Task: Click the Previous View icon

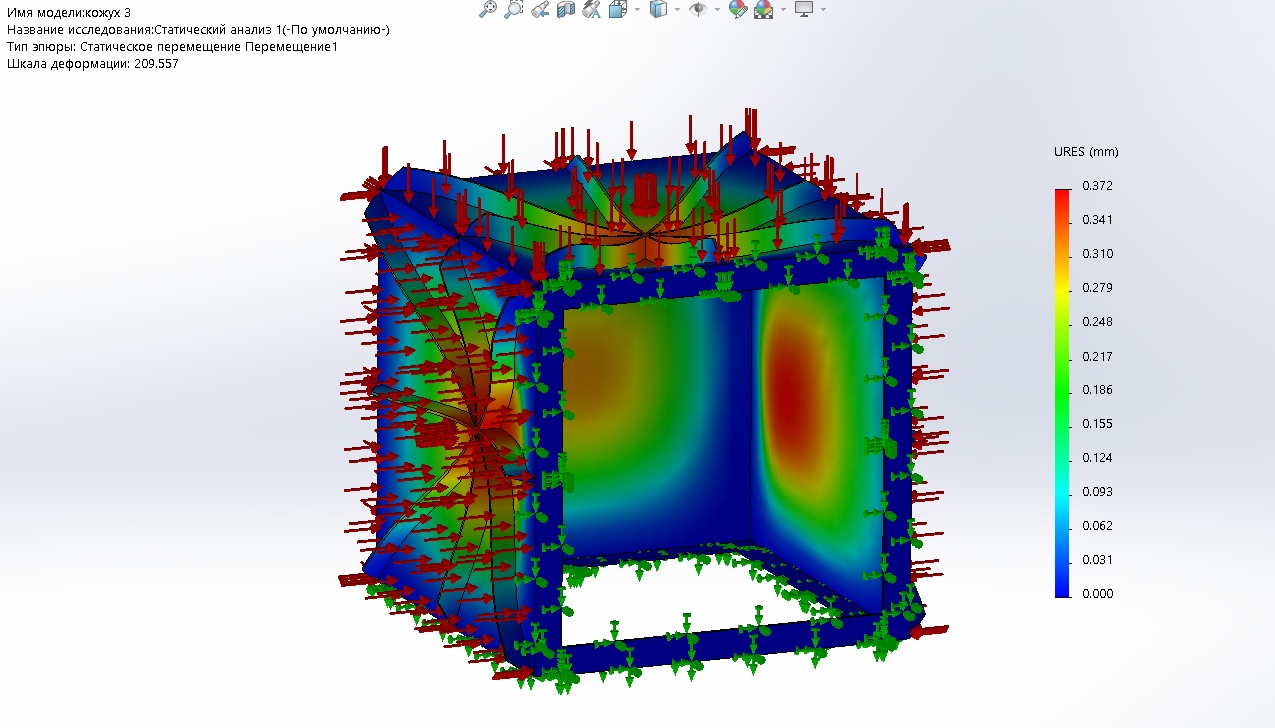Action: (540, 9)
